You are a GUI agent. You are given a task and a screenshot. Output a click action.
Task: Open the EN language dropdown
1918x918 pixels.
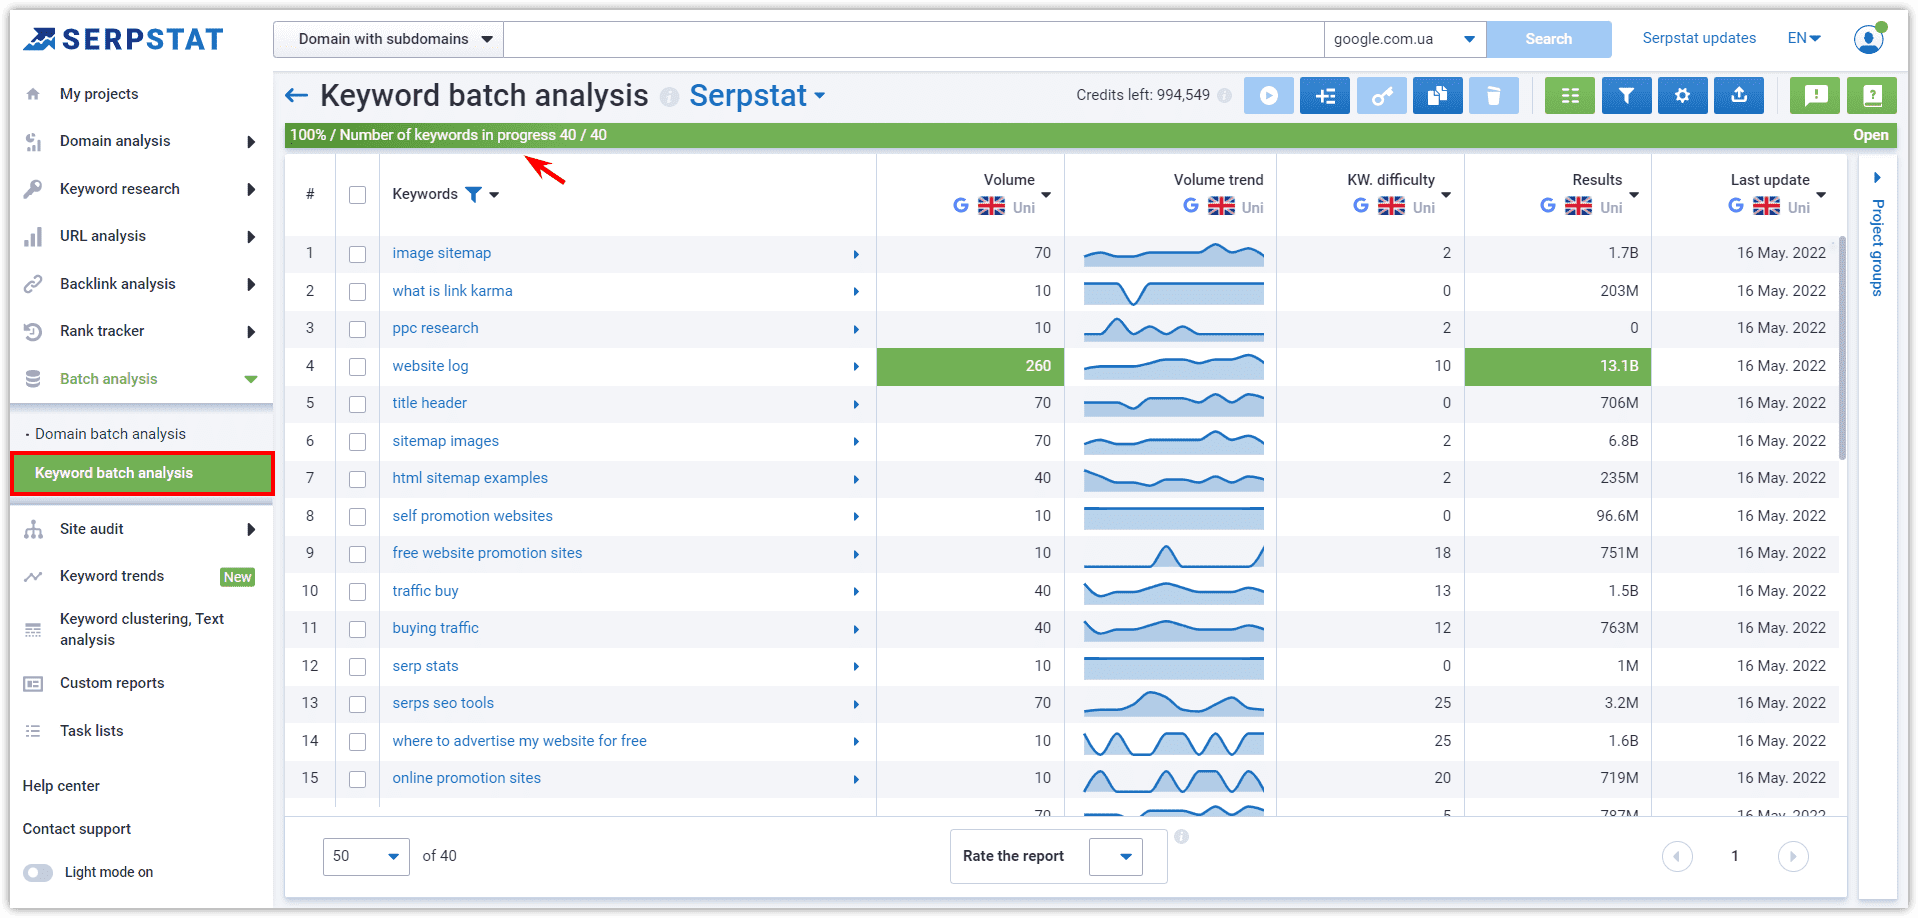coord(1804,38)
